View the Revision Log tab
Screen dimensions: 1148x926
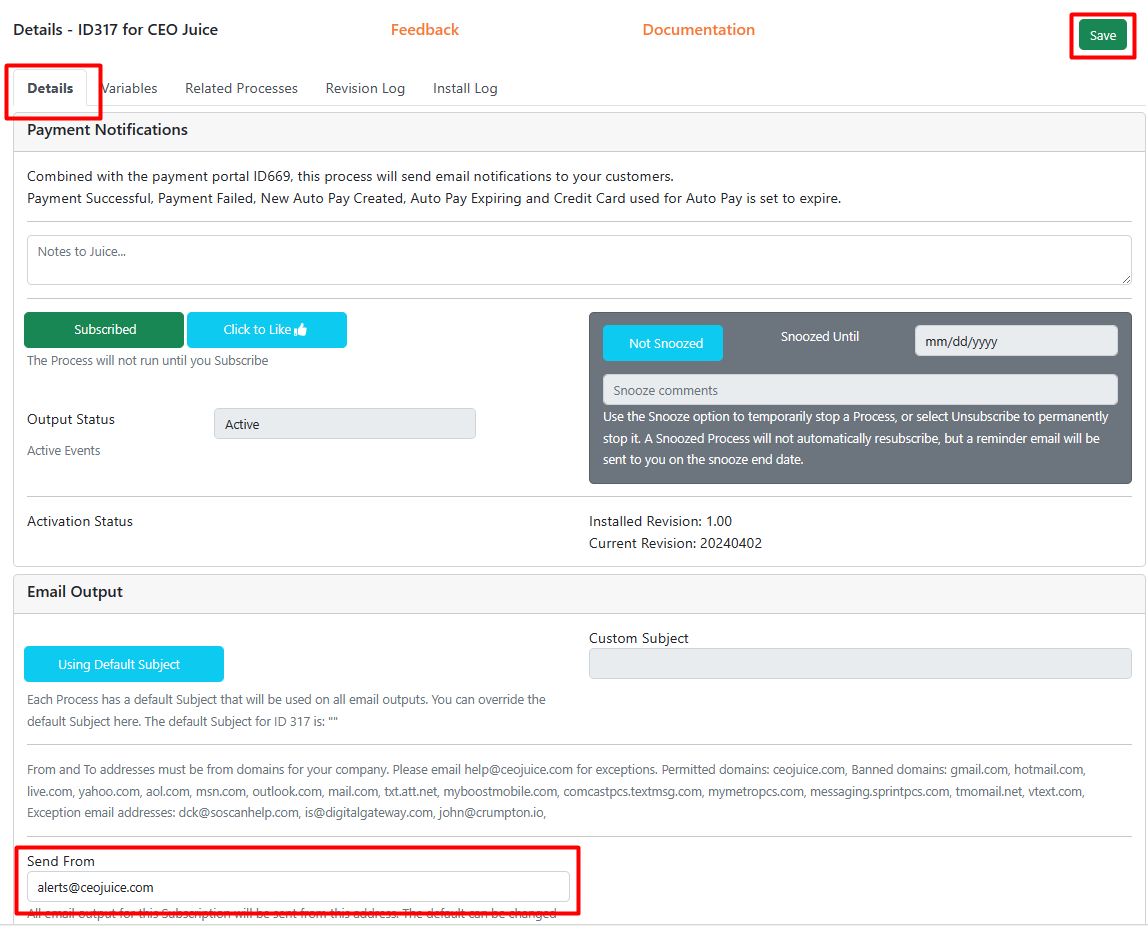(365, 89)
